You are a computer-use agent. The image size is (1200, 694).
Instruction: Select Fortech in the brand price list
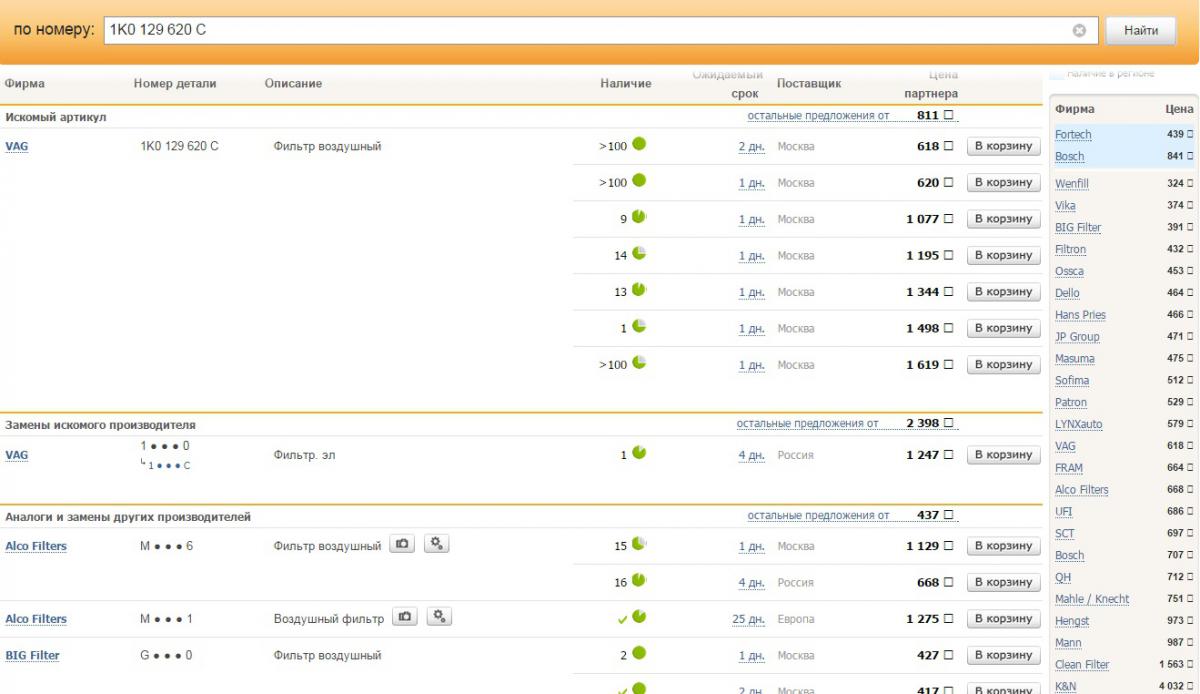pyautogui.click(x=1073, y=135)
